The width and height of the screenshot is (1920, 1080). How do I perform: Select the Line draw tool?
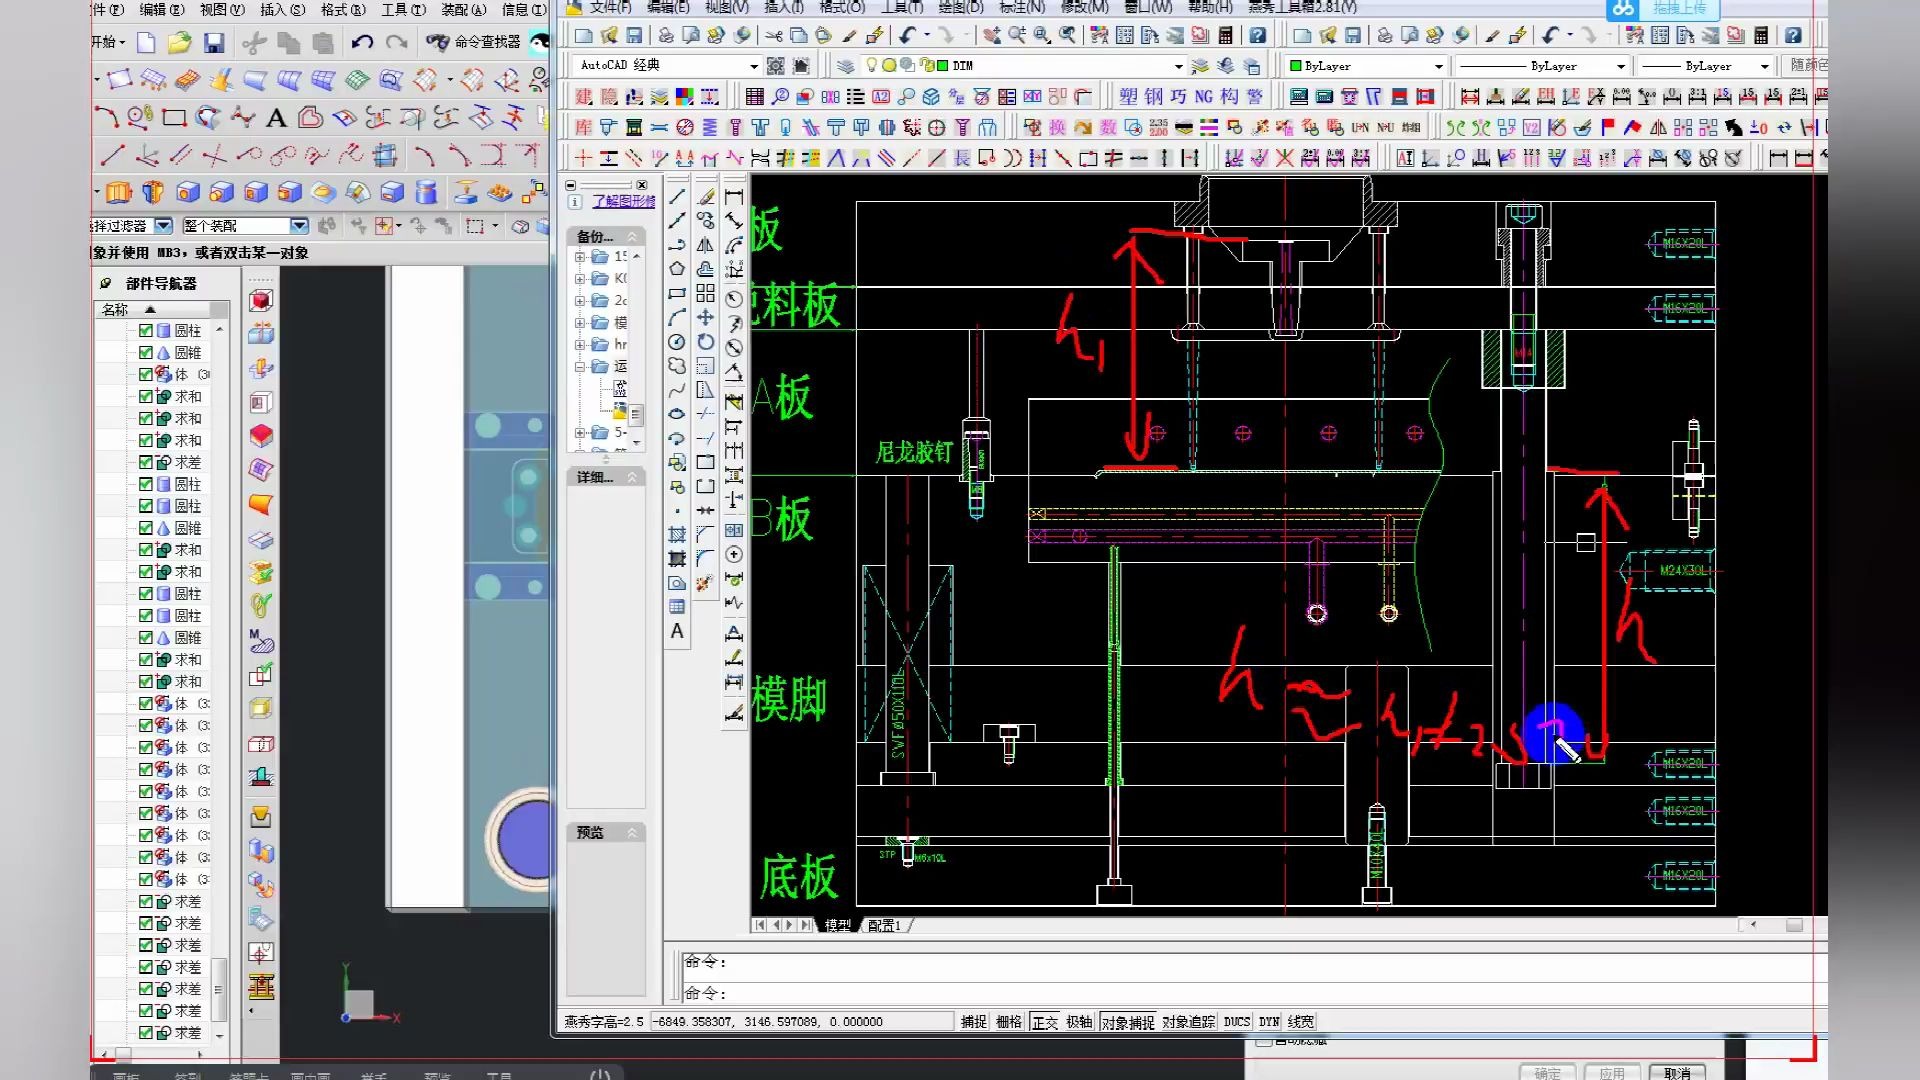(x=677, y=197)
